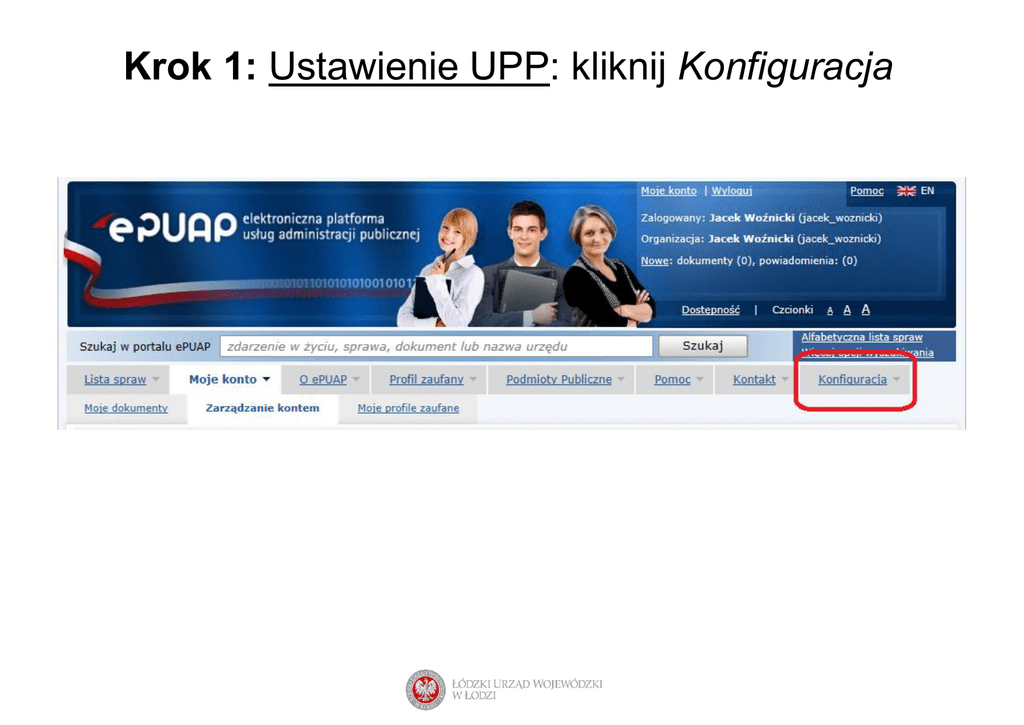Focus the ePUAP portal search field
Viewport: 1024px width, 725px height.
[x=436, y=347]
